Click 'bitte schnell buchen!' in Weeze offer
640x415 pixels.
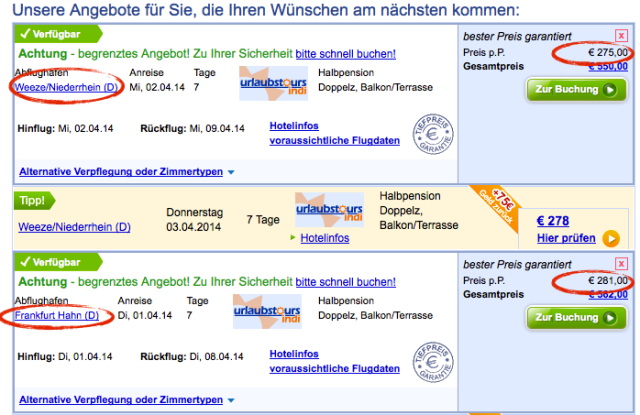coord(345,54)
